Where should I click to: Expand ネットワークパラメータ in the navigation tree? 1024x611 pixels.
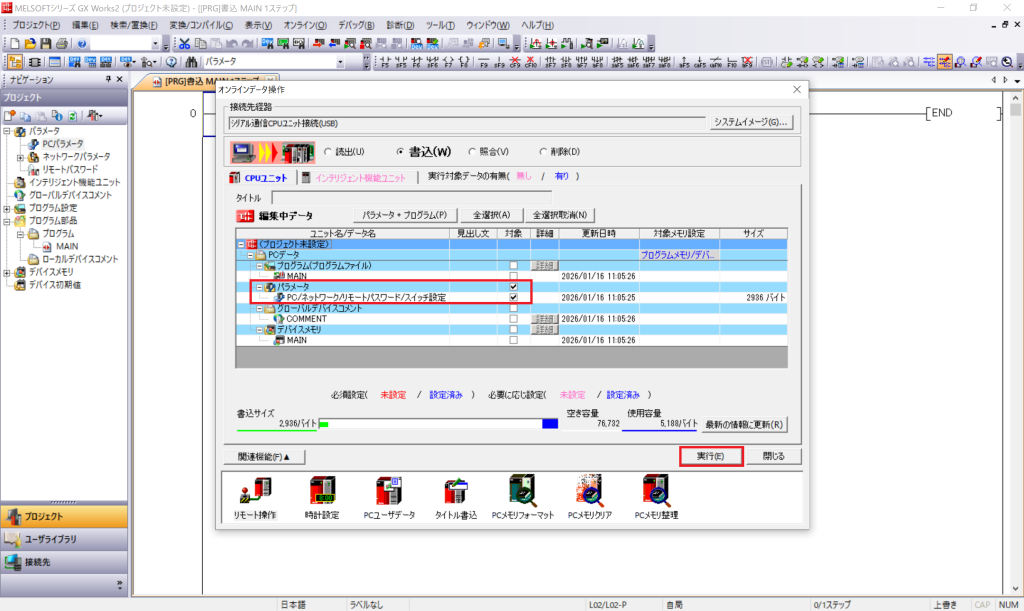point(20,157)
